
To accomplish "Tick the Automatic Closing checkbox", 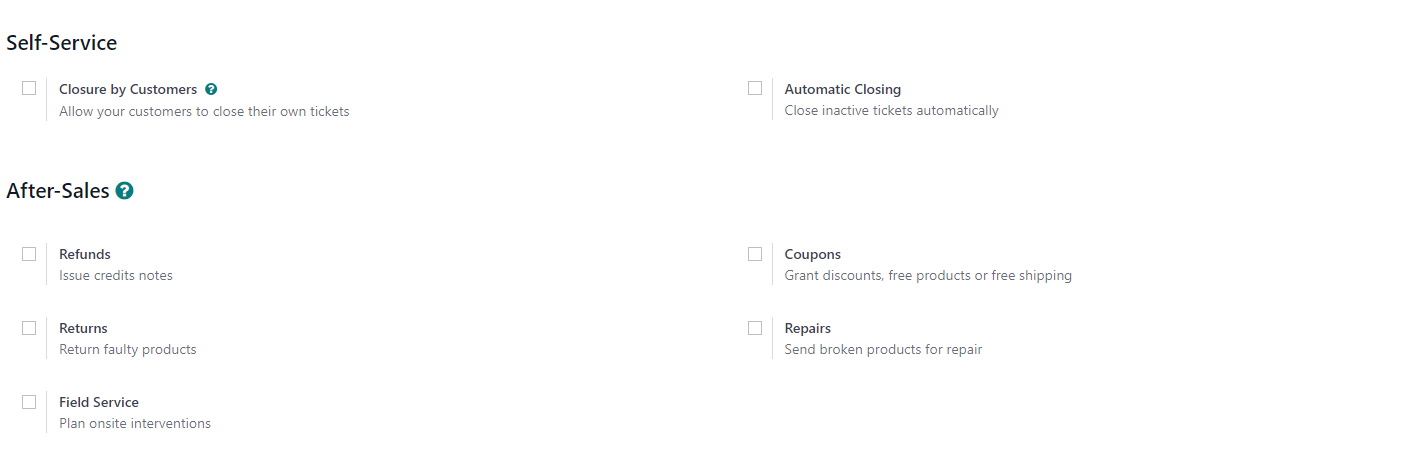I will point(755,88).
